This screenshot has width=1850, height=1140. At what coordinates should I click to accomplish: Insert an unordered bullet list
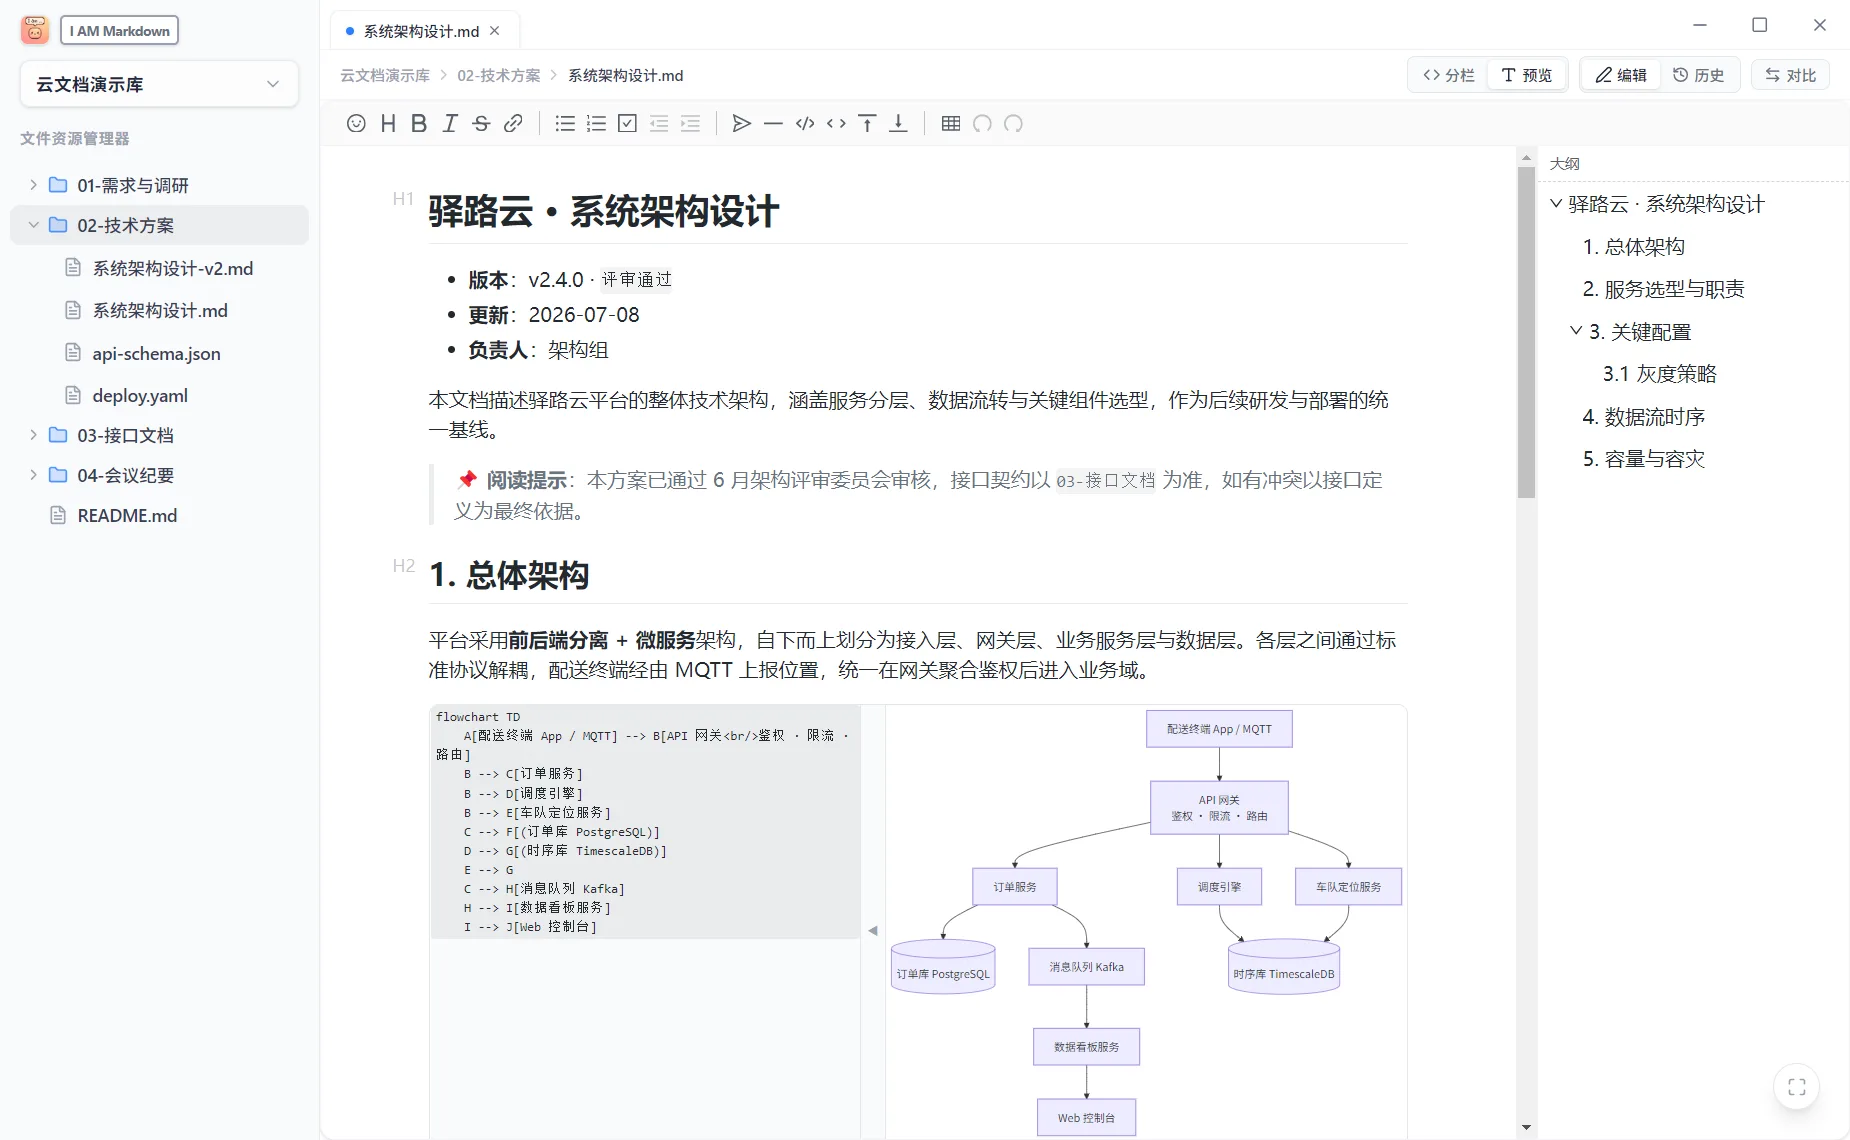(565, 123)
